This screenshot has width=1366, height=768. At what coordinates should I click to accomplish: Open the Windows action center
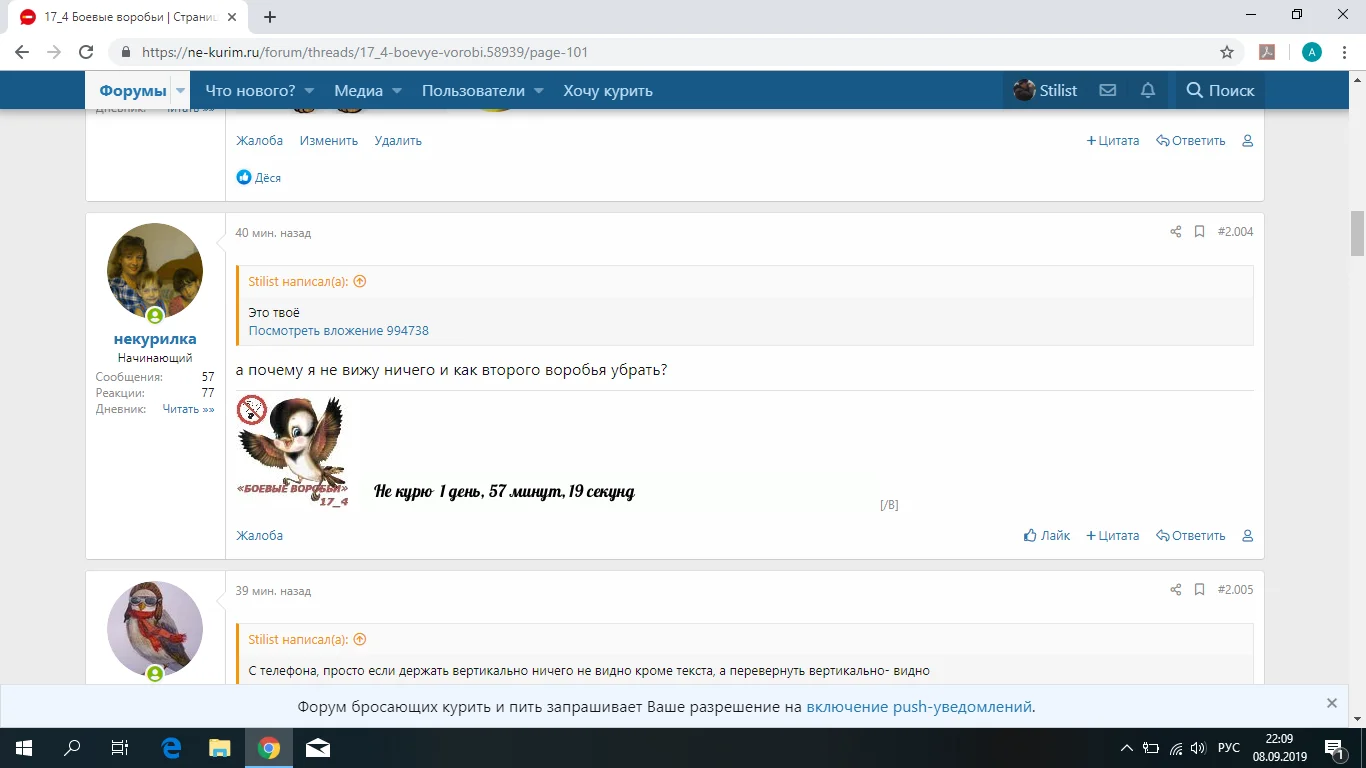pos(1333,748)
